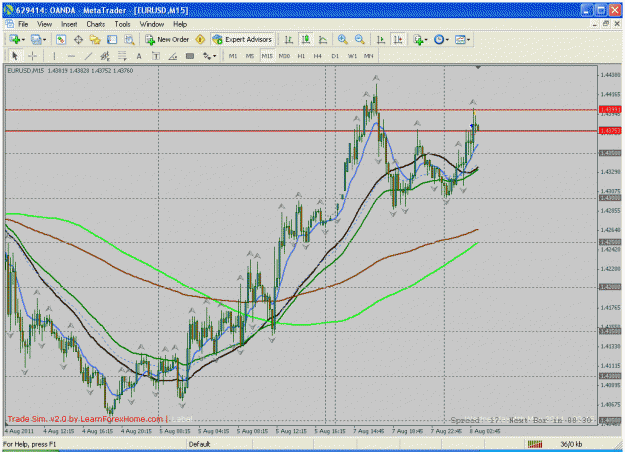
Task: Open the Templates icon
Action: click(x=460, y=39)
